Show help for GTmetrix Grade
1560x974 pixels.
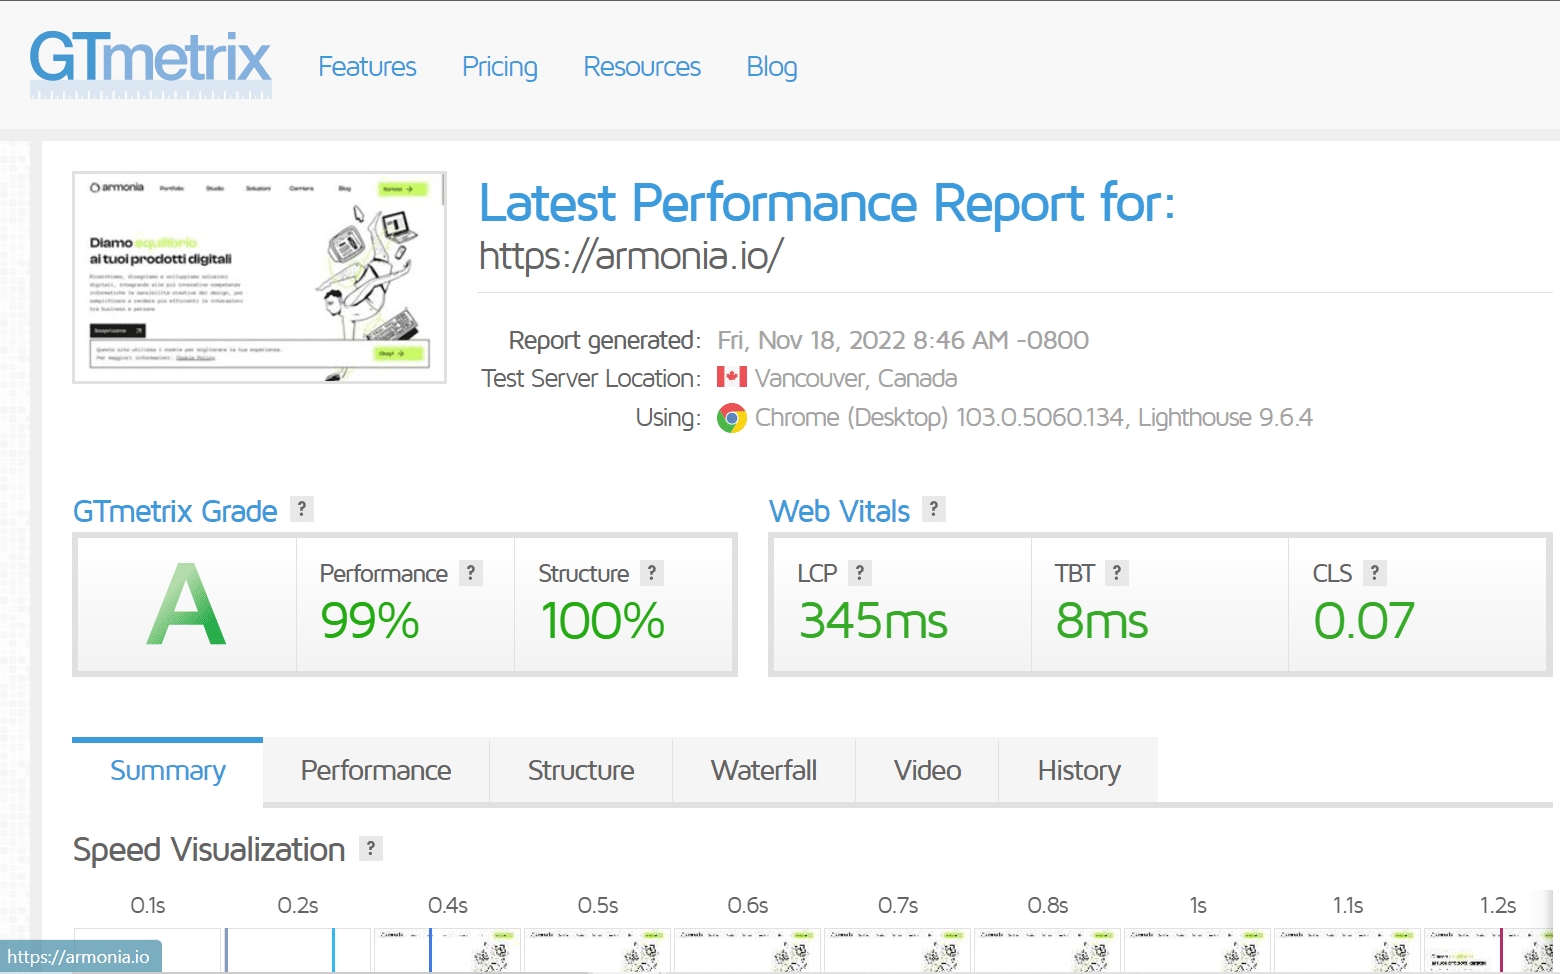(302, 509)
